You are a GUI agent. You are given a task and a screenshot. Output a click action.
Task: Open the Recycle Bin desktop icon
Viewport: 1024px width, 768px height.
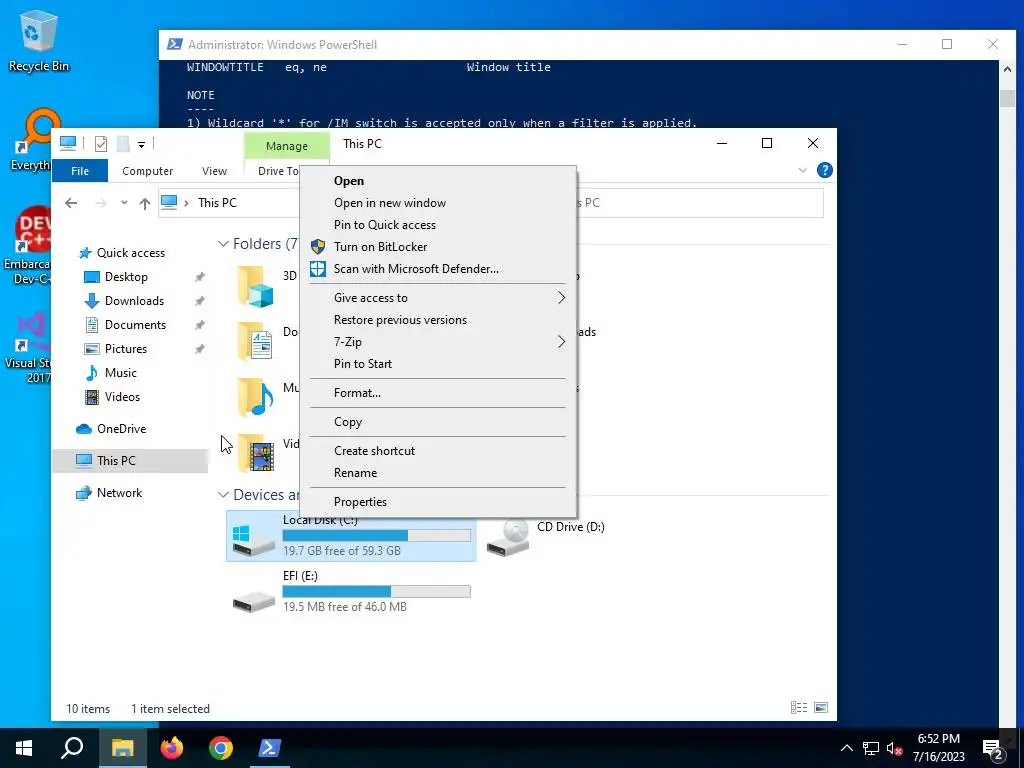(39, 40)
